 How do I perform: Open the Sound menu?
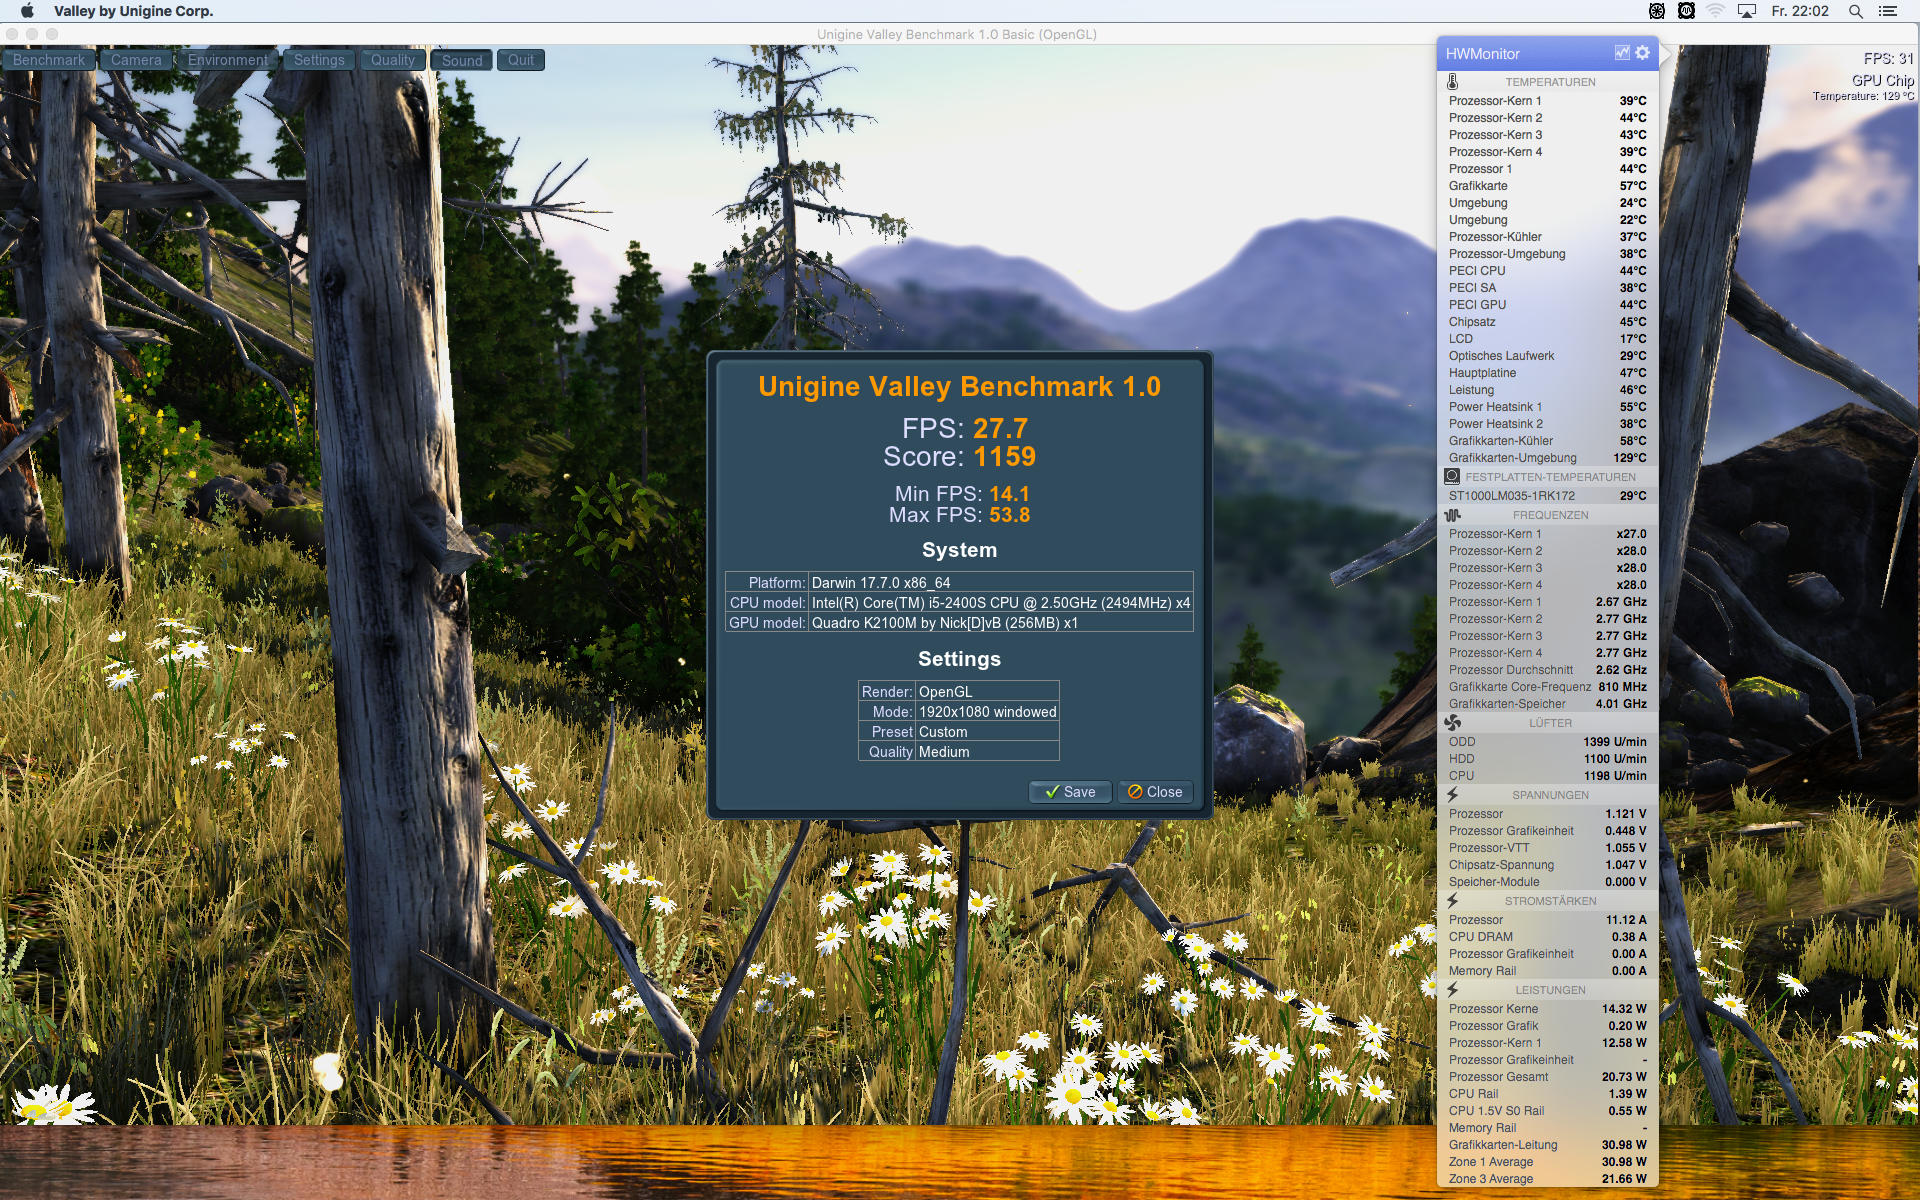pos(462,60)
